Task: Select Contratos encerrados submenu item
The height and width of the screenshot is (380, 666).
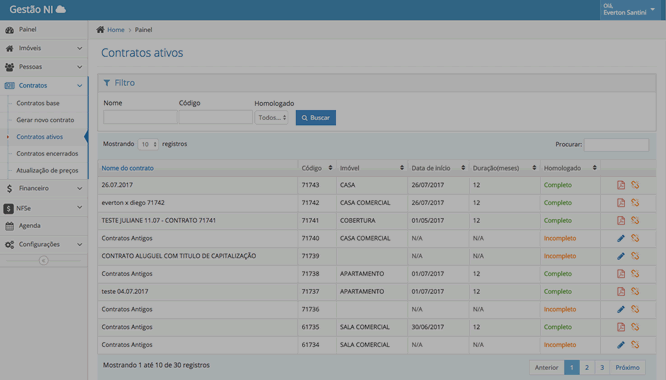Action: [x=47, y=154]
